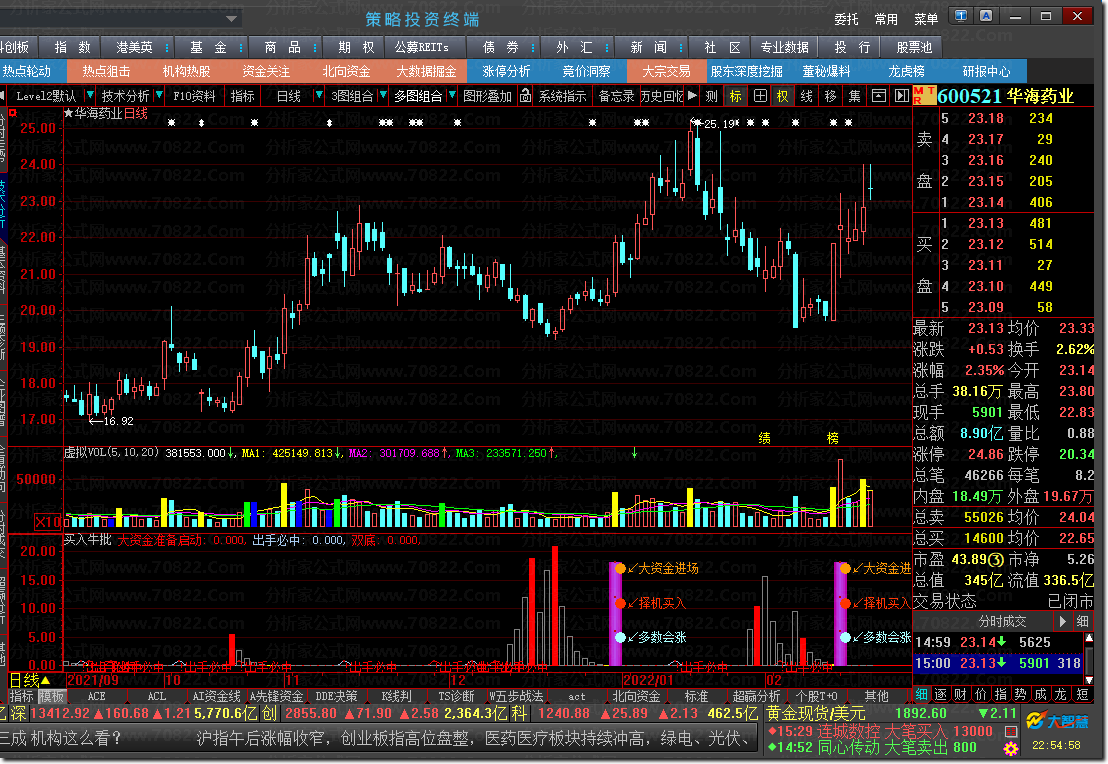This screenshot has width=1108, height=764.
Task: Select the 细 detail tab under trade list
Action: pyautogui.click(x=921, y=694)
